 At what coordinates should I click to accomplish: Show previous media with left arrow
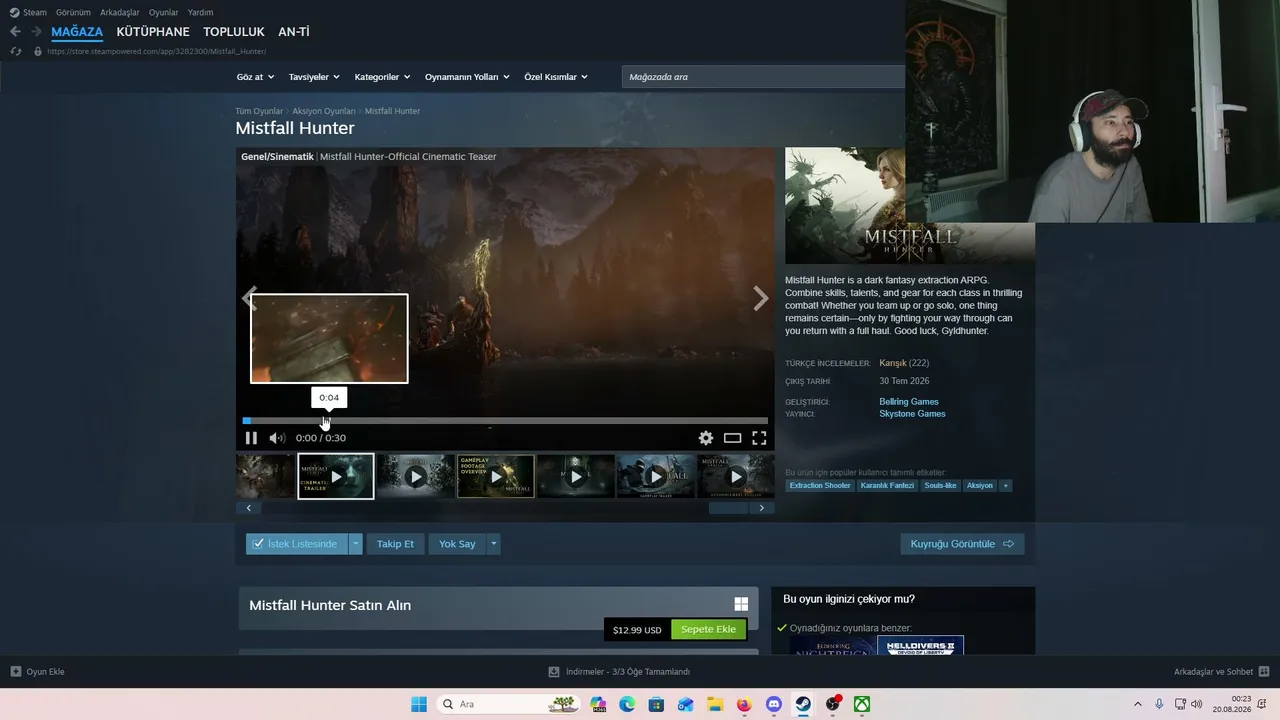249,299
